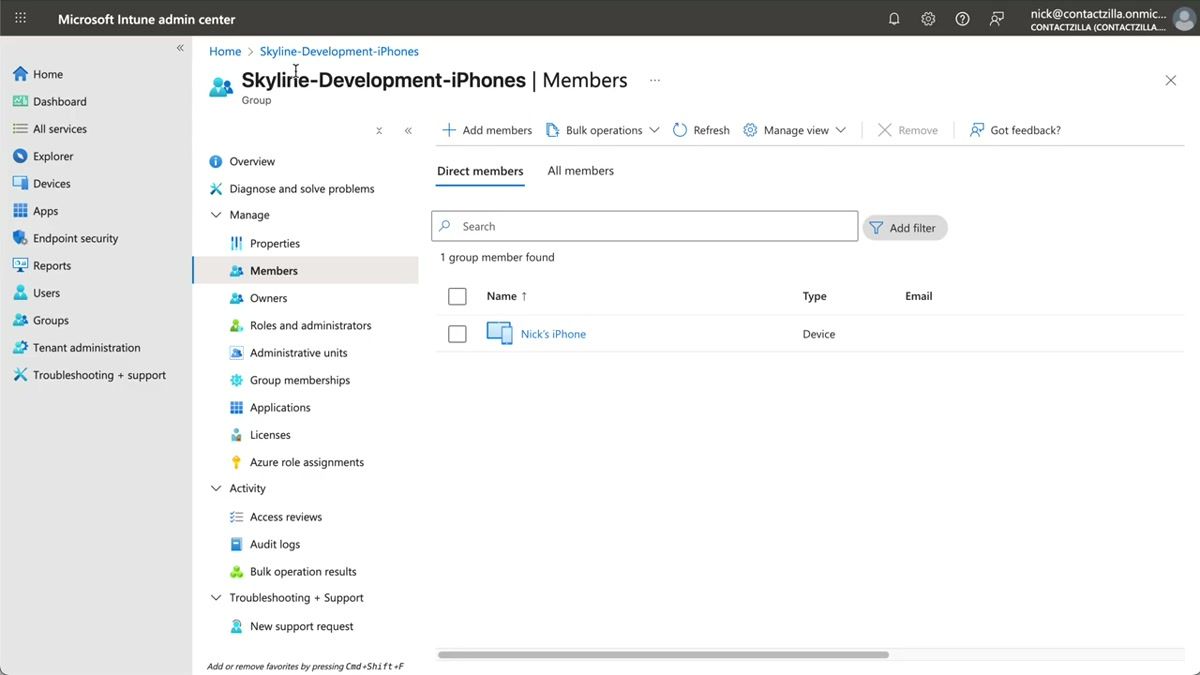Viewport: 1200px width, 675px height.
Task: Collapse the Manage section in the group menu
Action: [216, 214]
